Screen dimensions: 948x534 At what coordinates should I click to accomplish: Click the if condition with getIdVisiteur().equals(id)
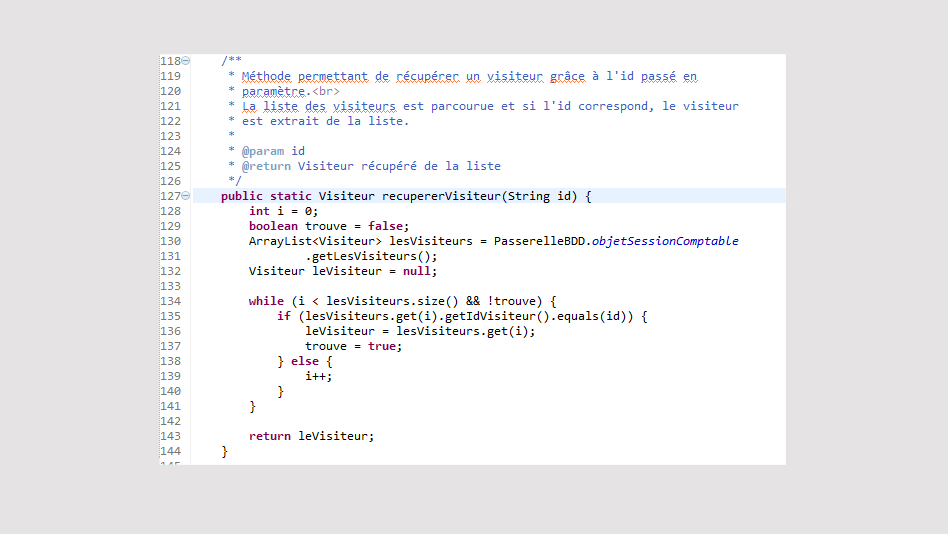point(462,316)
